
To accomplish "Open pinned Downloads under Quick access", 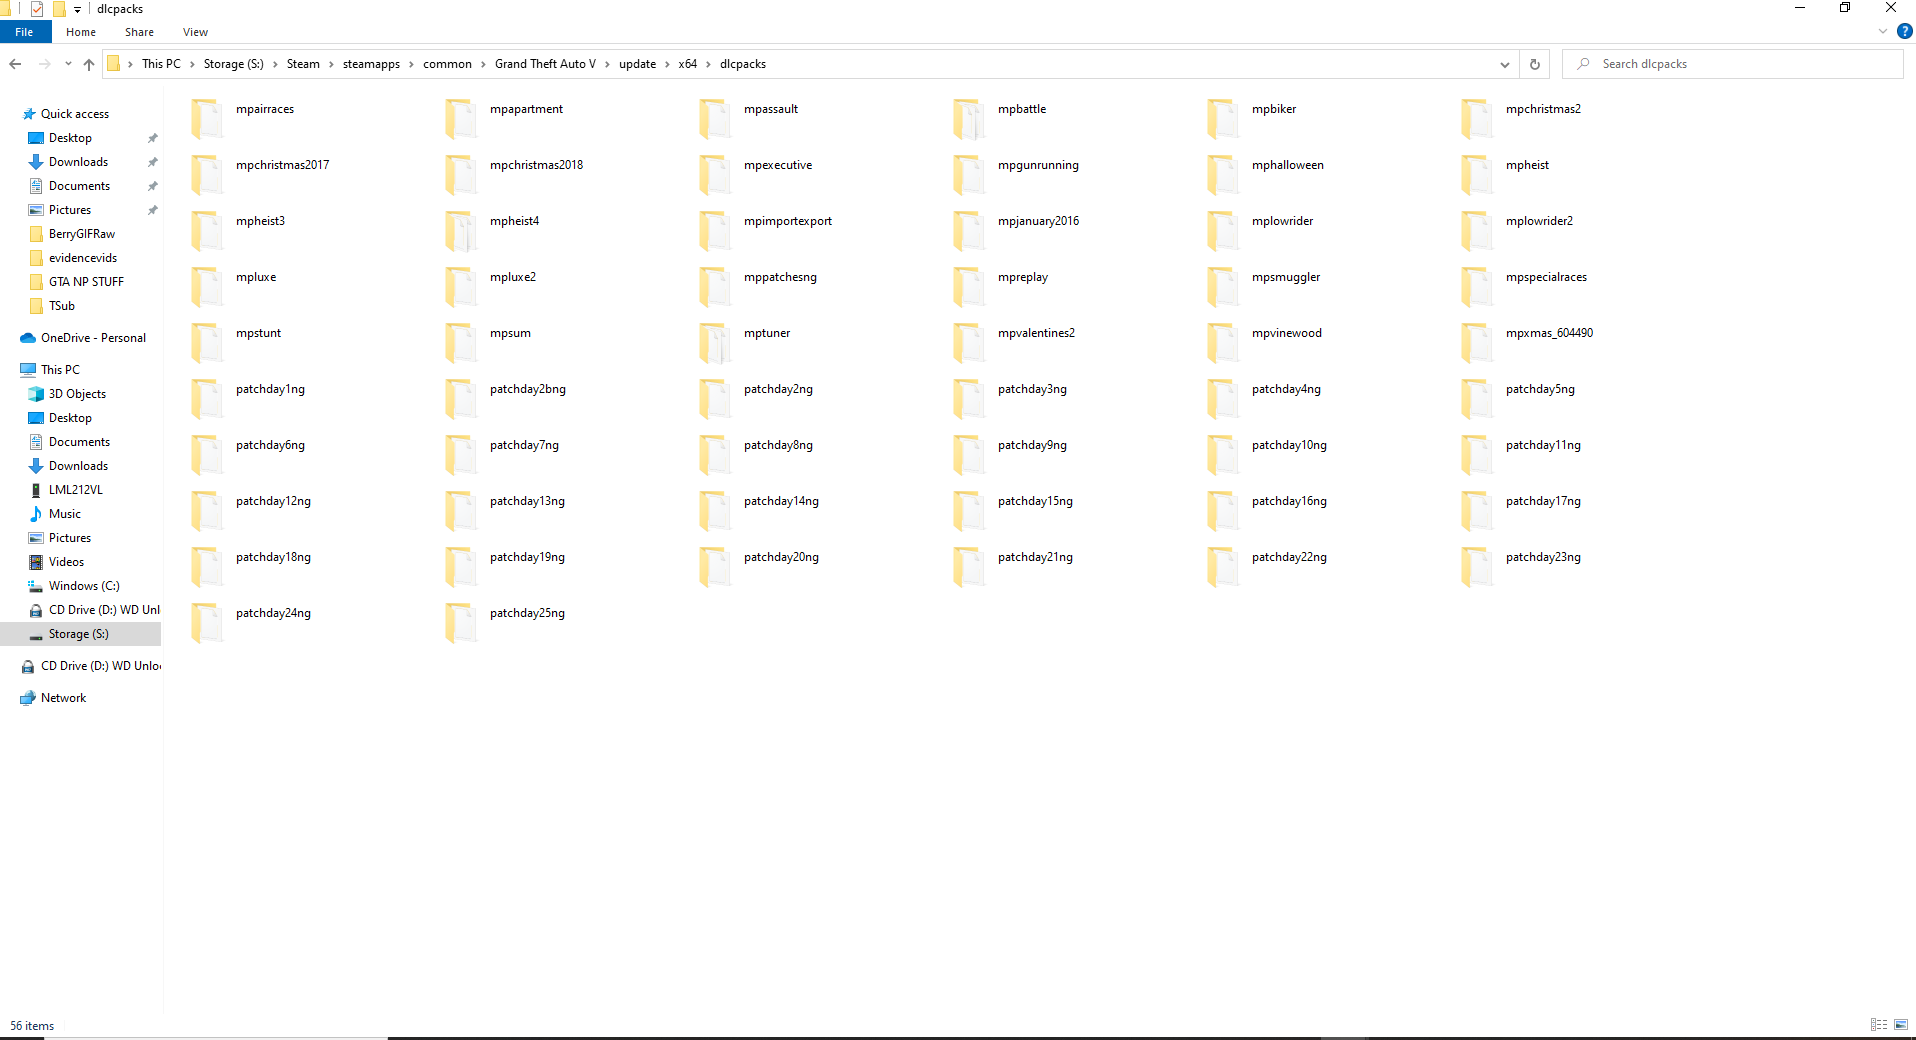I will (78, 162).
